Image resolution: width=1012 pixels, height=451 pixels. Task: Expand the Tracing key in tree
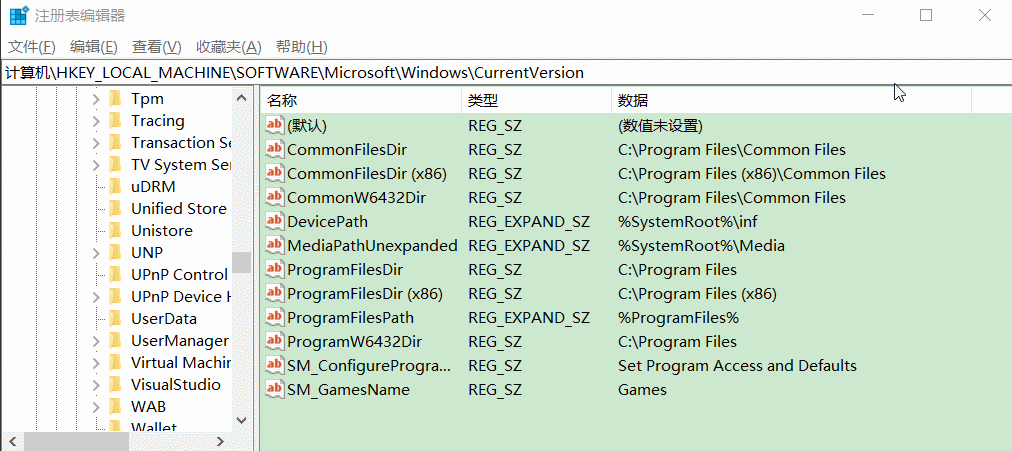96,121
